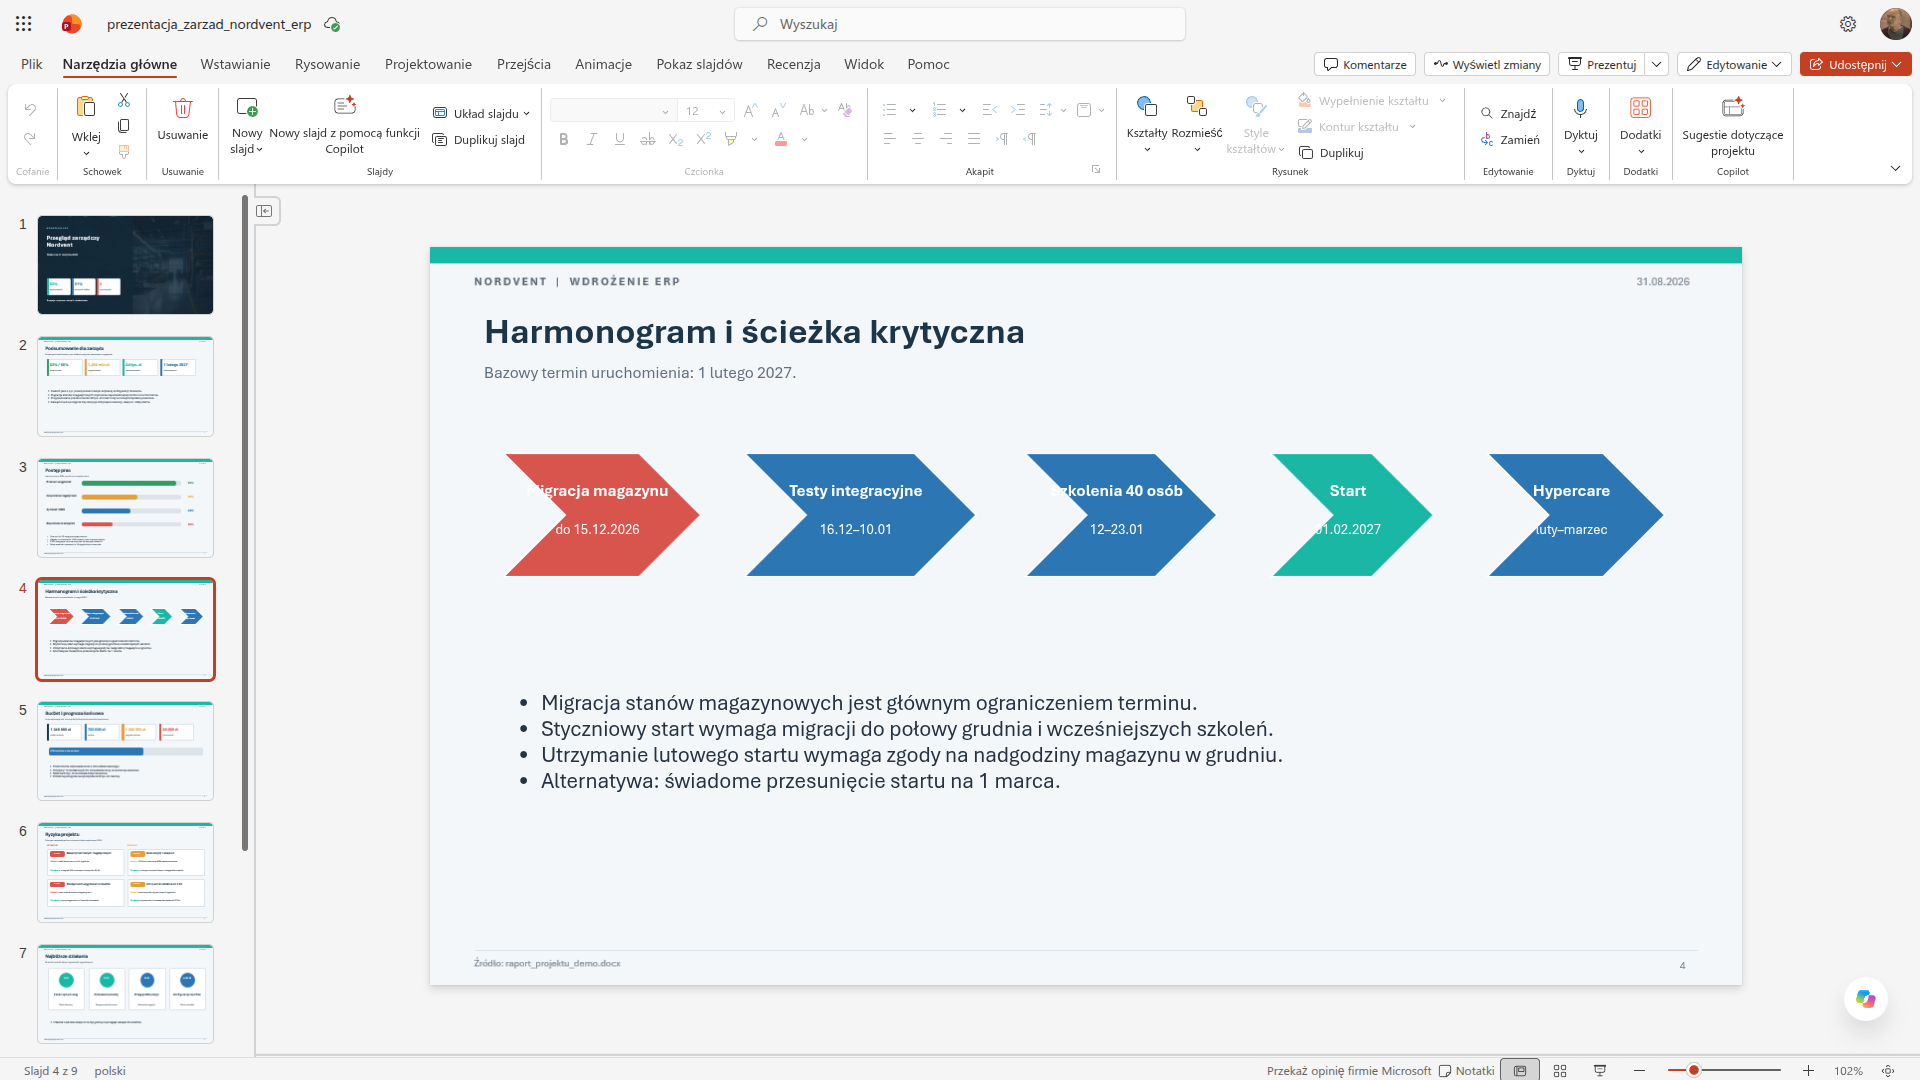Screen dimensions: 1920x1080
Task: Toggle numbered list
Action: click(939, 110)
